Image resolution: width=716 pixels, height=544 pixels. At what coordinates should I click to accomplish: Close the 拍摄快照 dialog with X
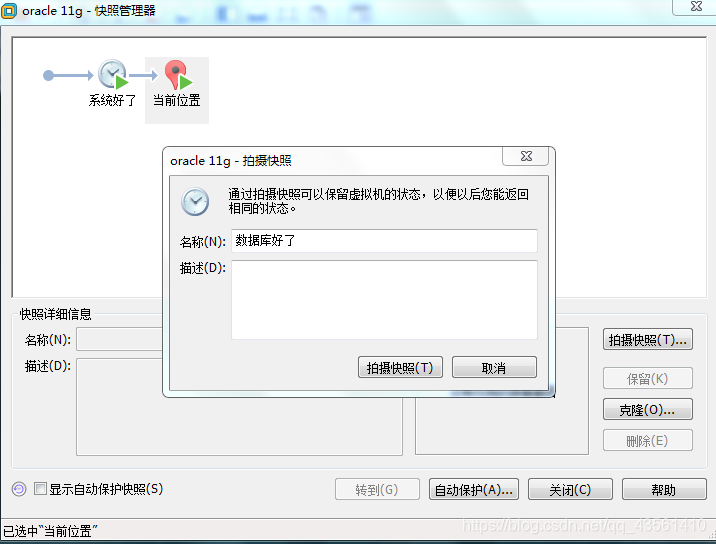click(526, 156)
